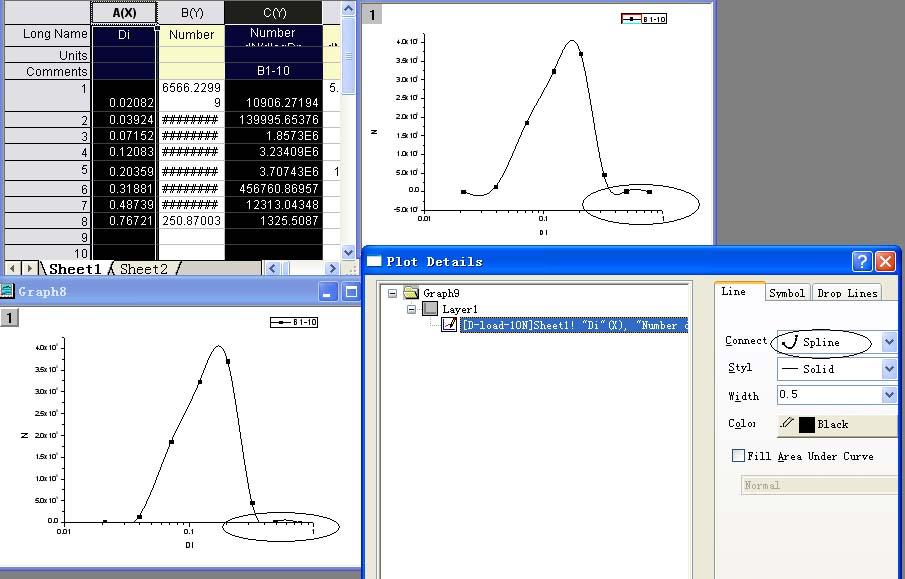905x579 pixels.
Task: Click worksheet vertical scrollbar up arrow
Action: 348,9
